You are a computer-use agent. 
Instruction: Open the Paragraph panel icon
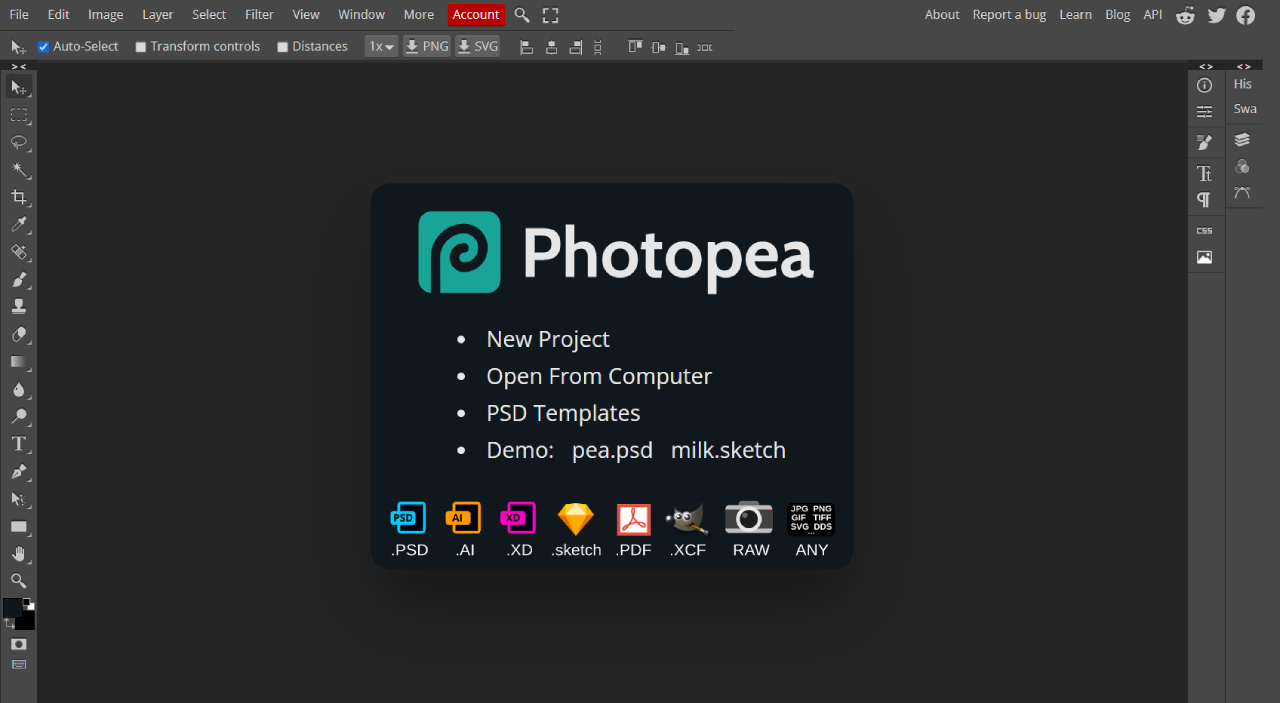pos(1204,199)
